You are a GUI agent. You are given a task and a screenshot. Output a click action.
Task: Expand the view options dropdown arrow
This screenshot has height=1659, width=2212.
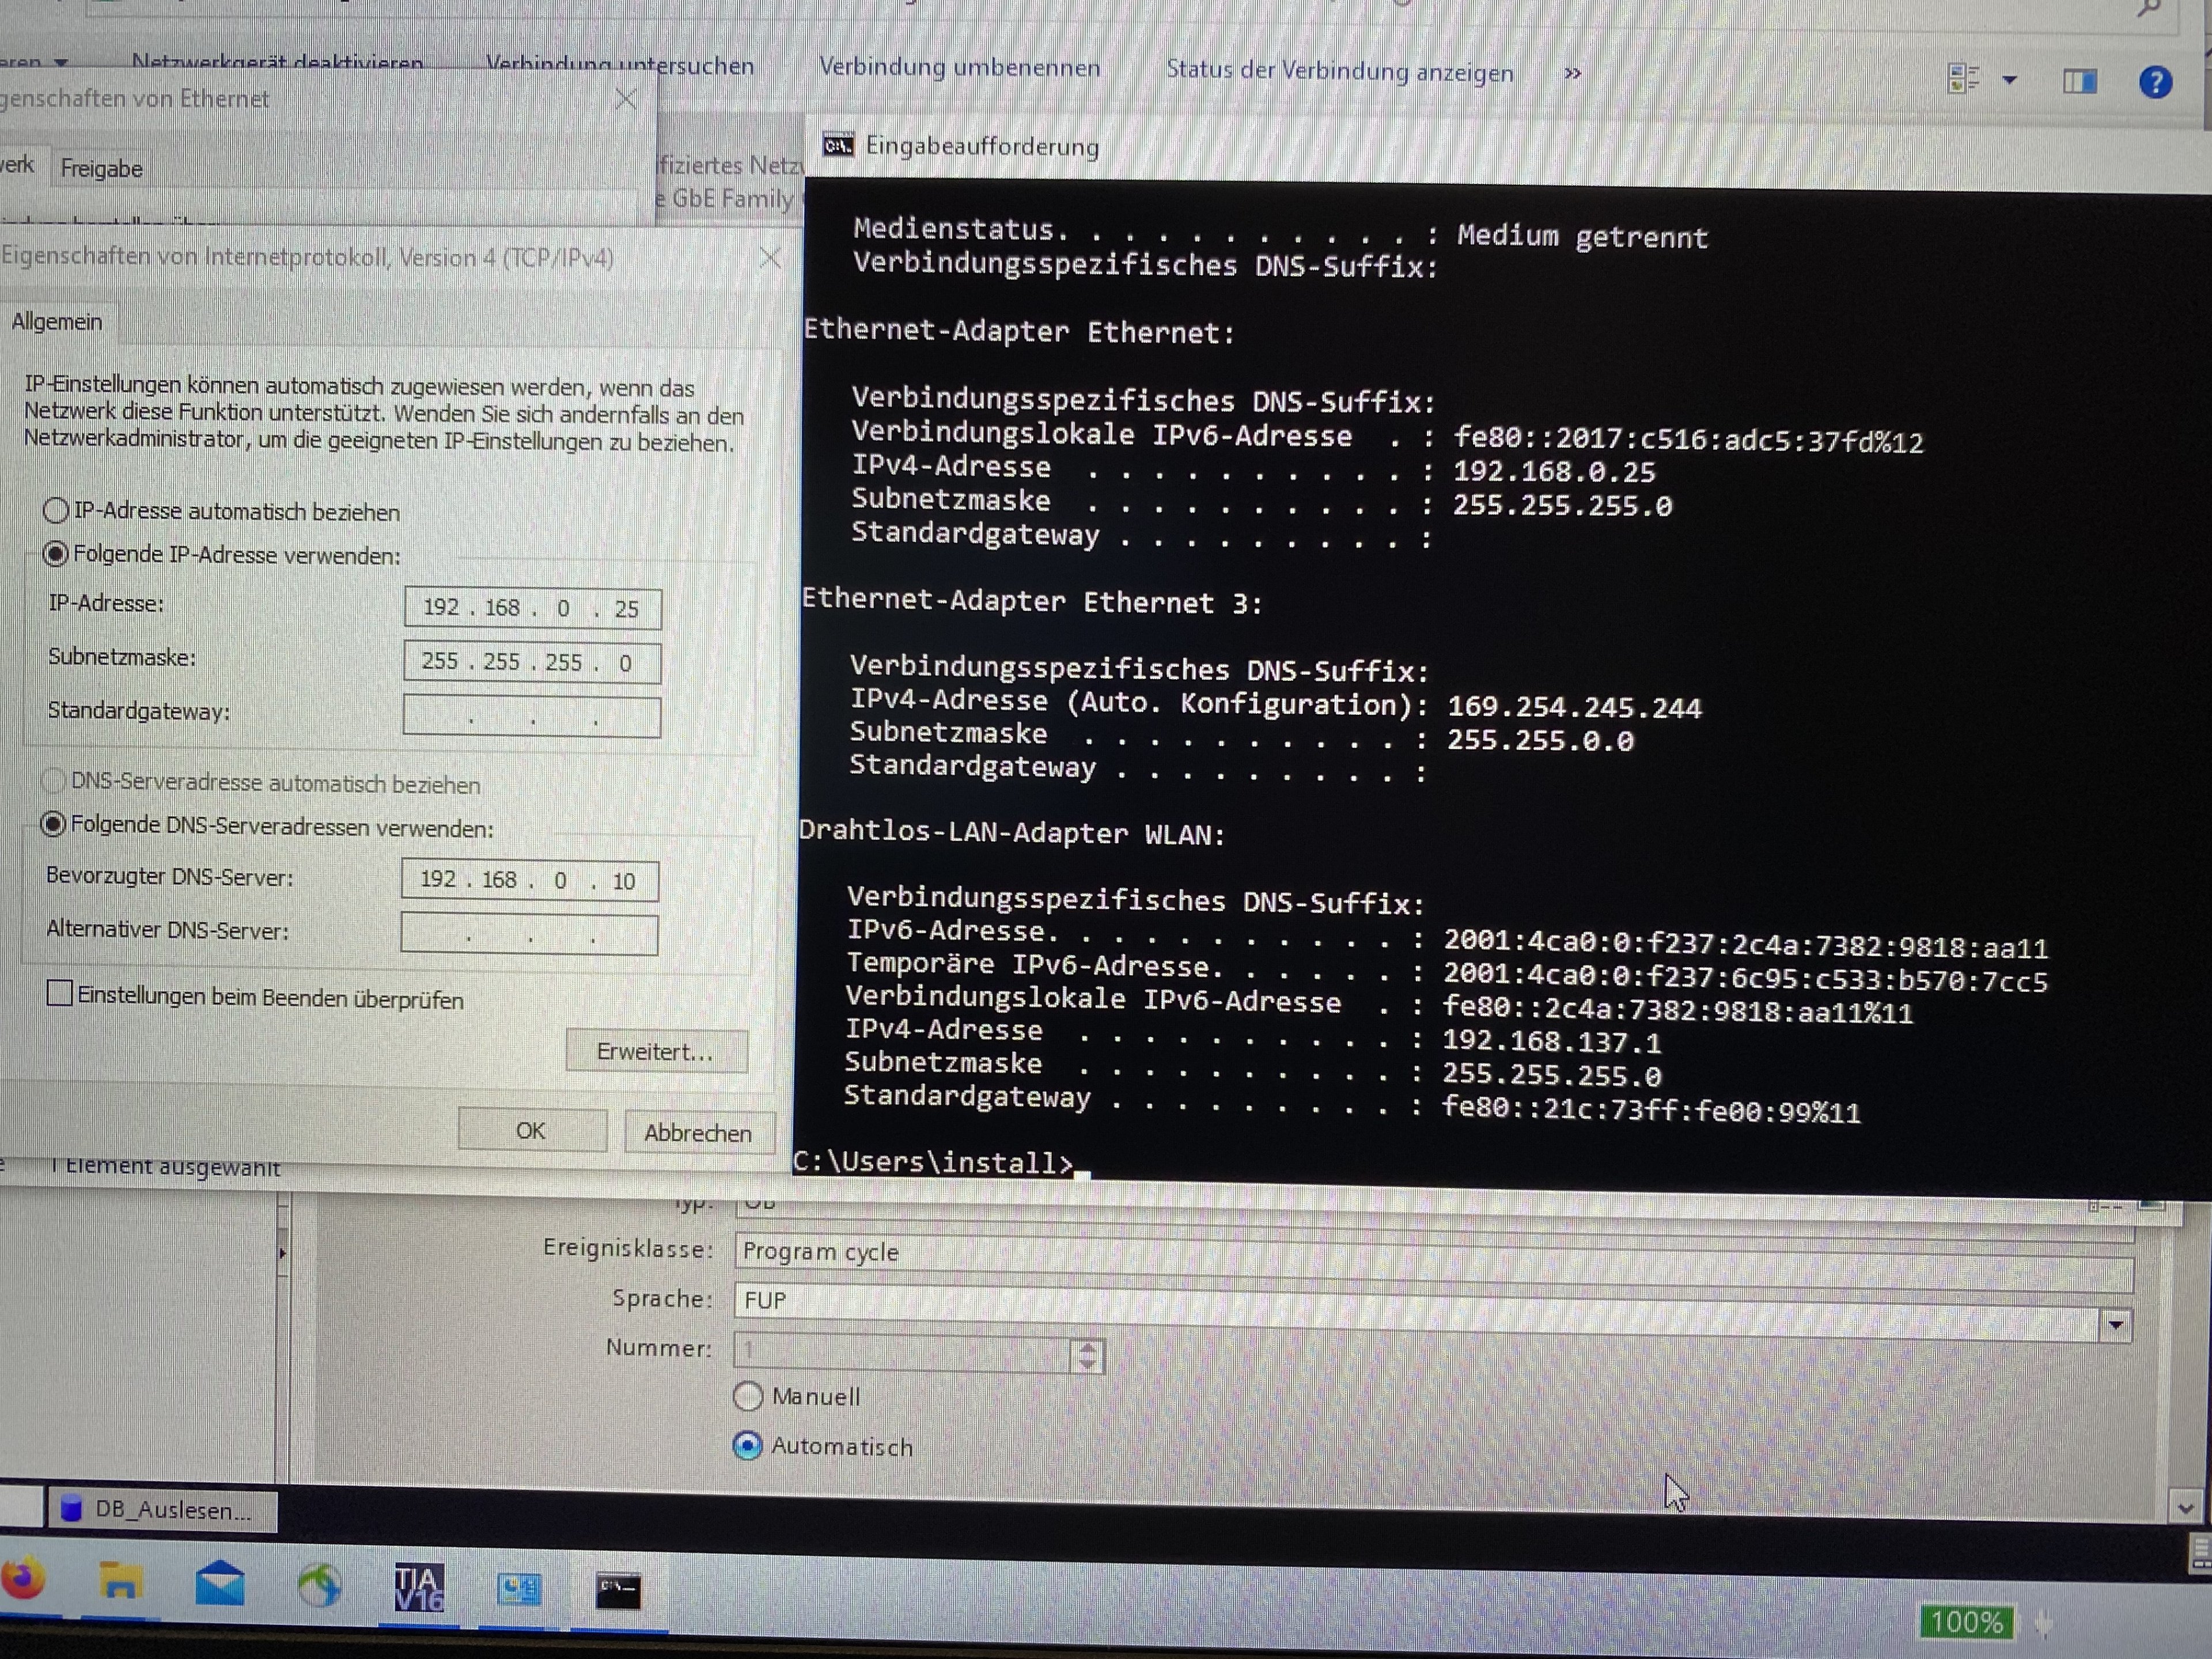2010,80
